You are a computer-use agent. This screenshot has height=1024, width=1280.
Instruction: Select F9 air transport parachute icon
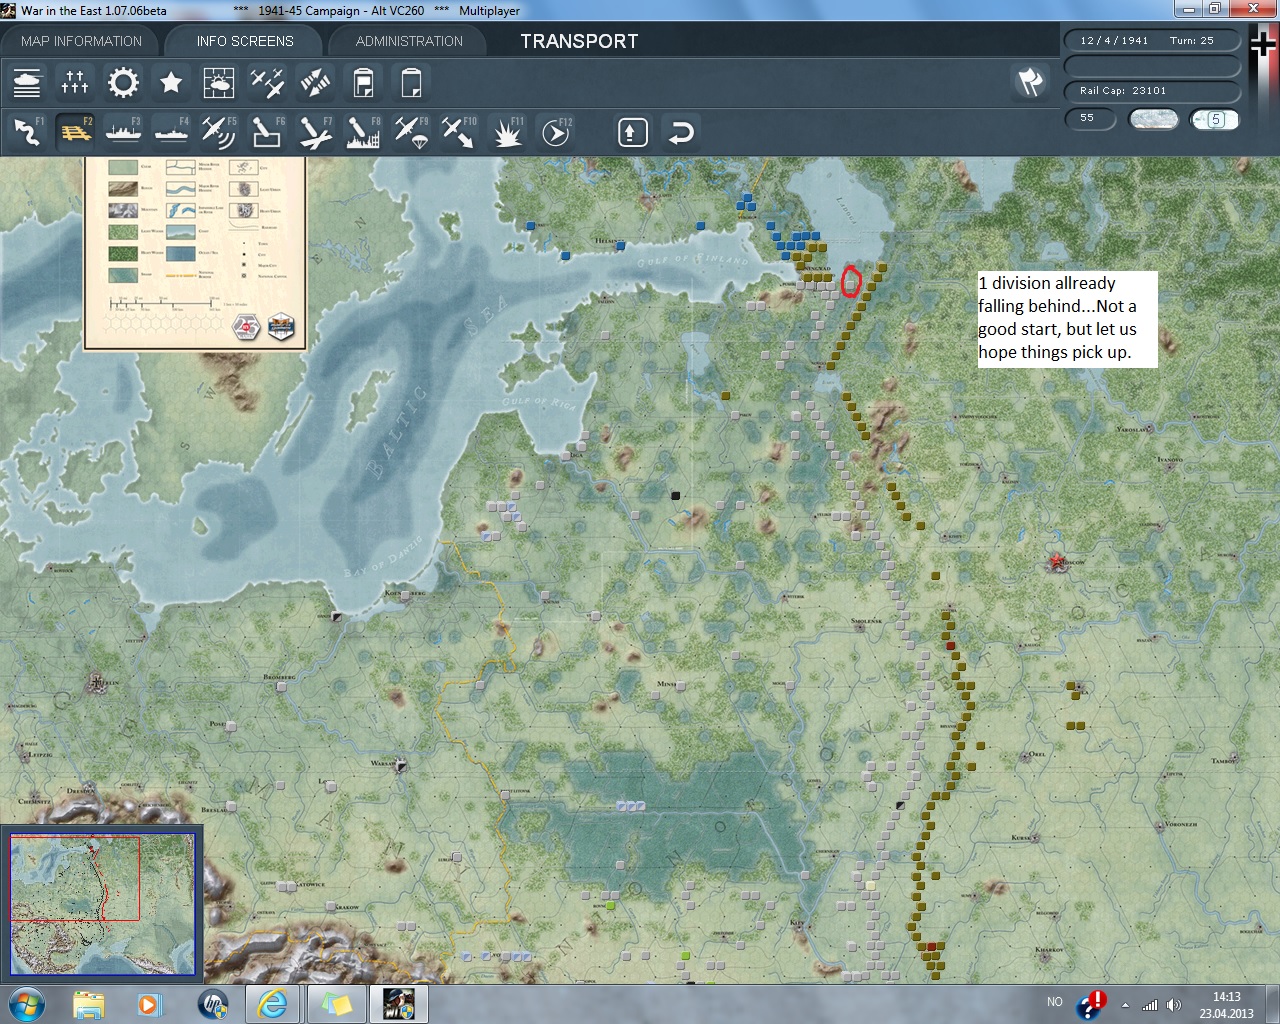(411, 132)
